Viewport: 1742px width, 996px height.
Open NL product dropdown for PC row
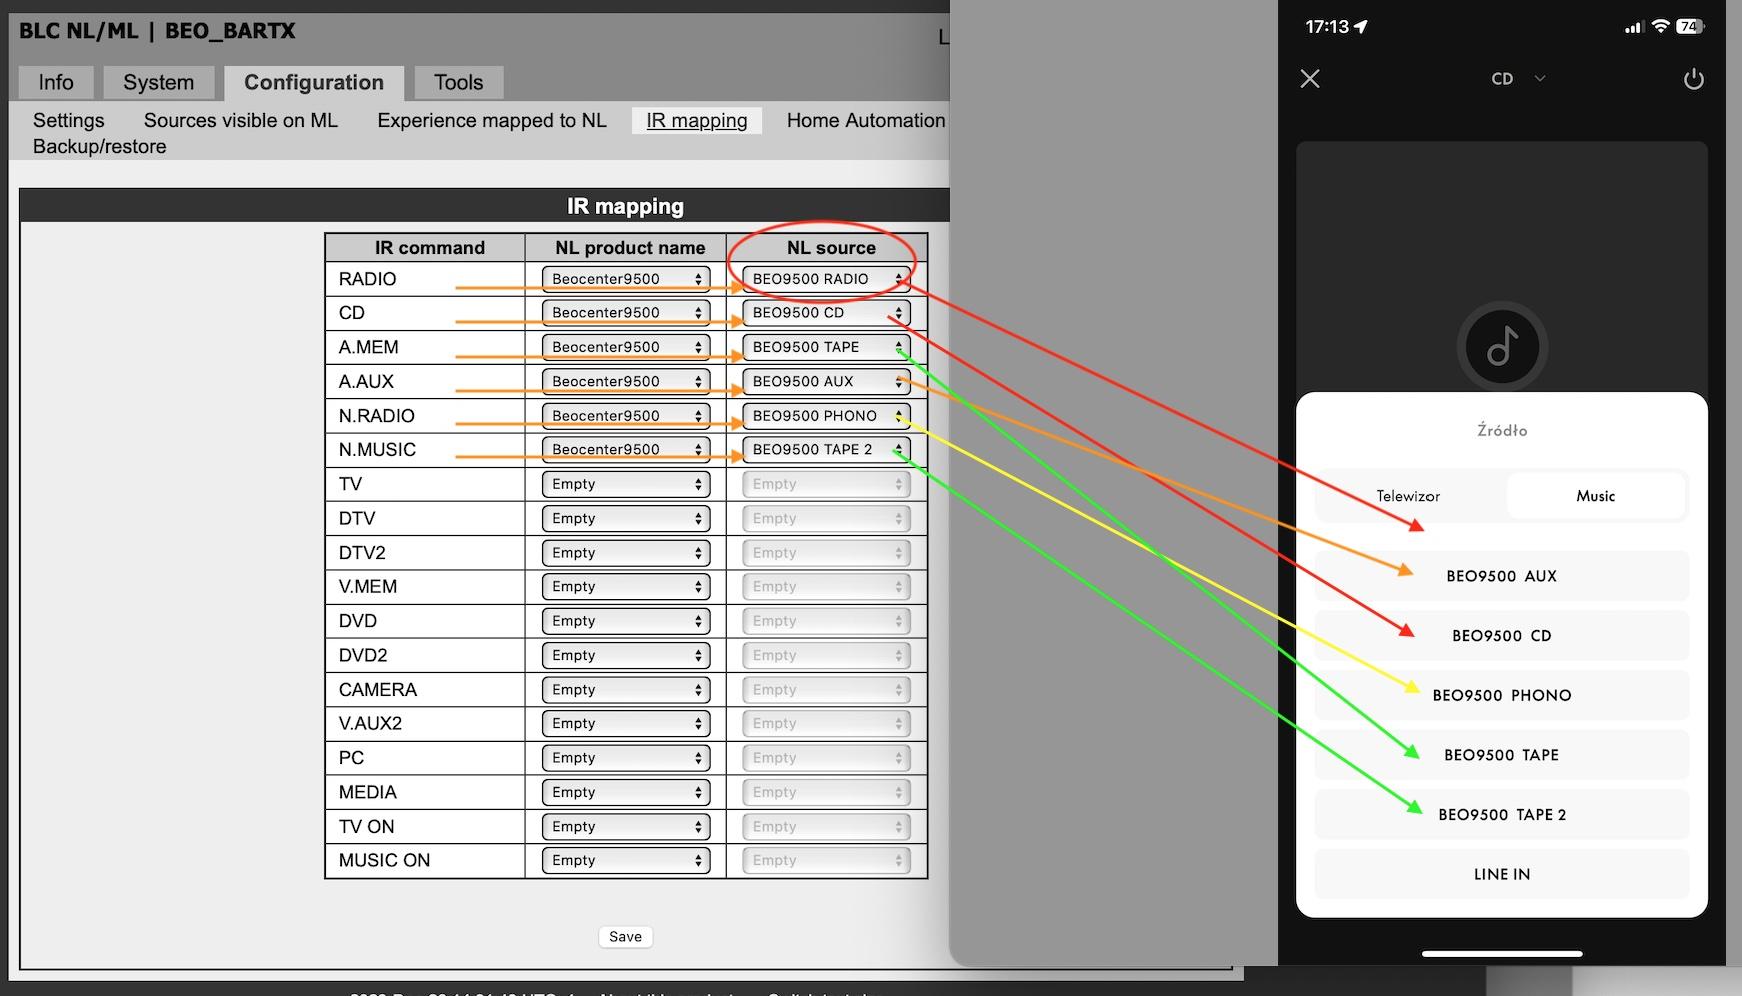(x=626, y=758)
